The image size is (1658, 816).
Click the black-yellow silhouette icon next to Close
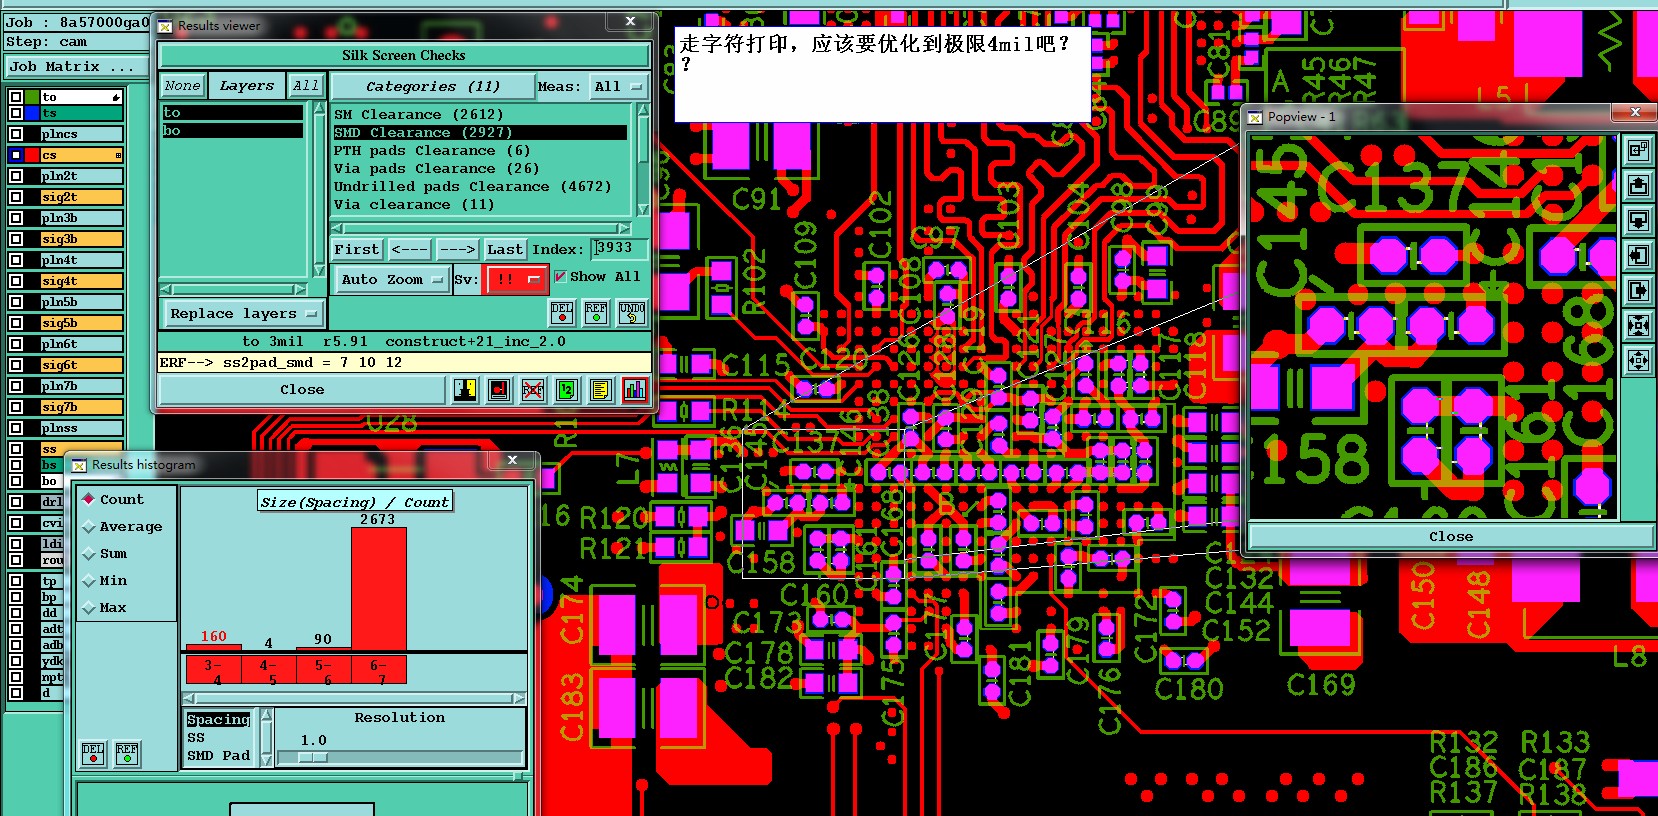[x=465, y=389]
